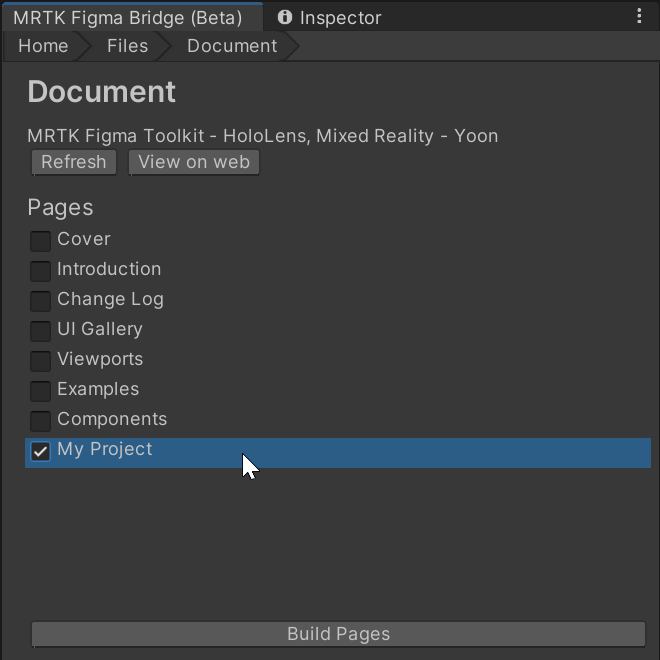Image resolution: width=660 pixels, height=660 pixels.
Task: Toggle the Components page checkbox
Action: click(x=40, y=421)
